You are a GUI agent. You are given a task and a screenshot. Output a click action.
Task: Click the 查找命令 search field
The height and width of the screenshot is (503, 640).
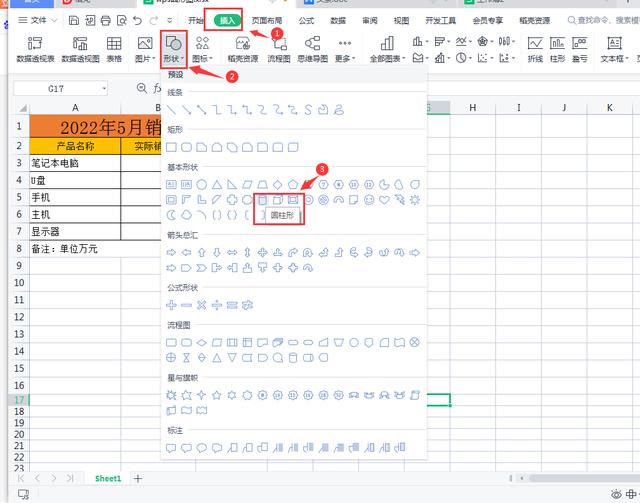pyautogui.click(x=603, y=20)
